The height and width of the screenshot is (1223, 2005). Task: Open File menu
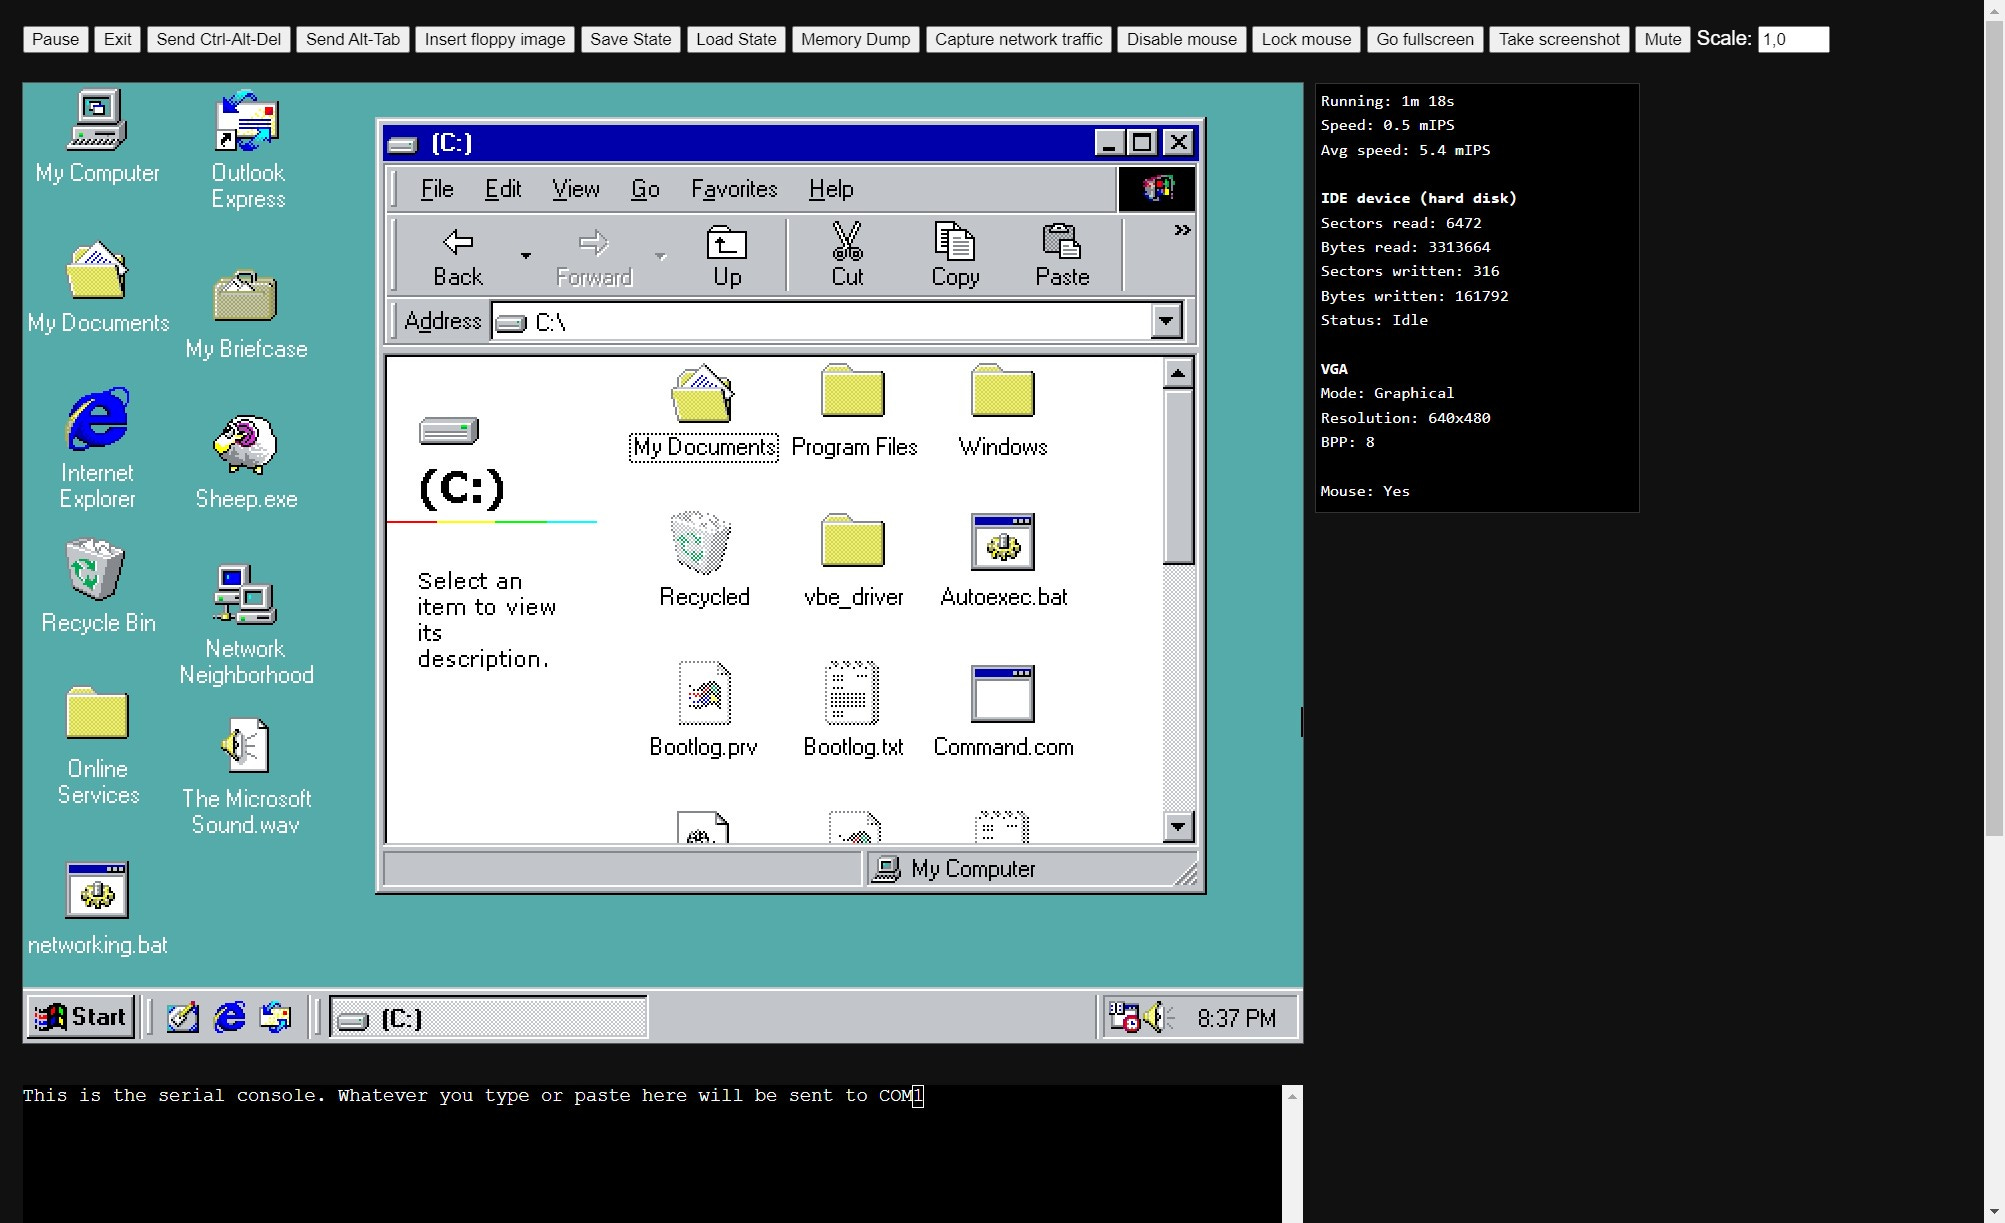tap(437, 189)
